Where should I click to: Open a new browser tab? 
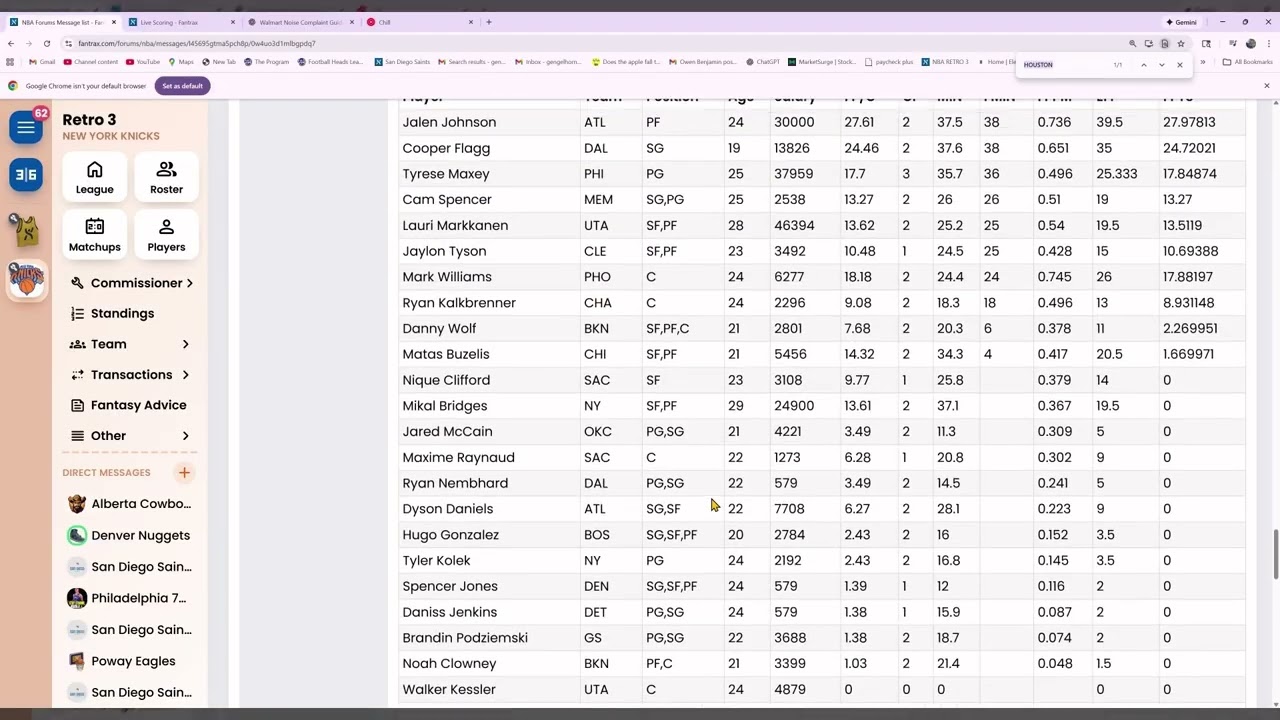tap(489, 22)
